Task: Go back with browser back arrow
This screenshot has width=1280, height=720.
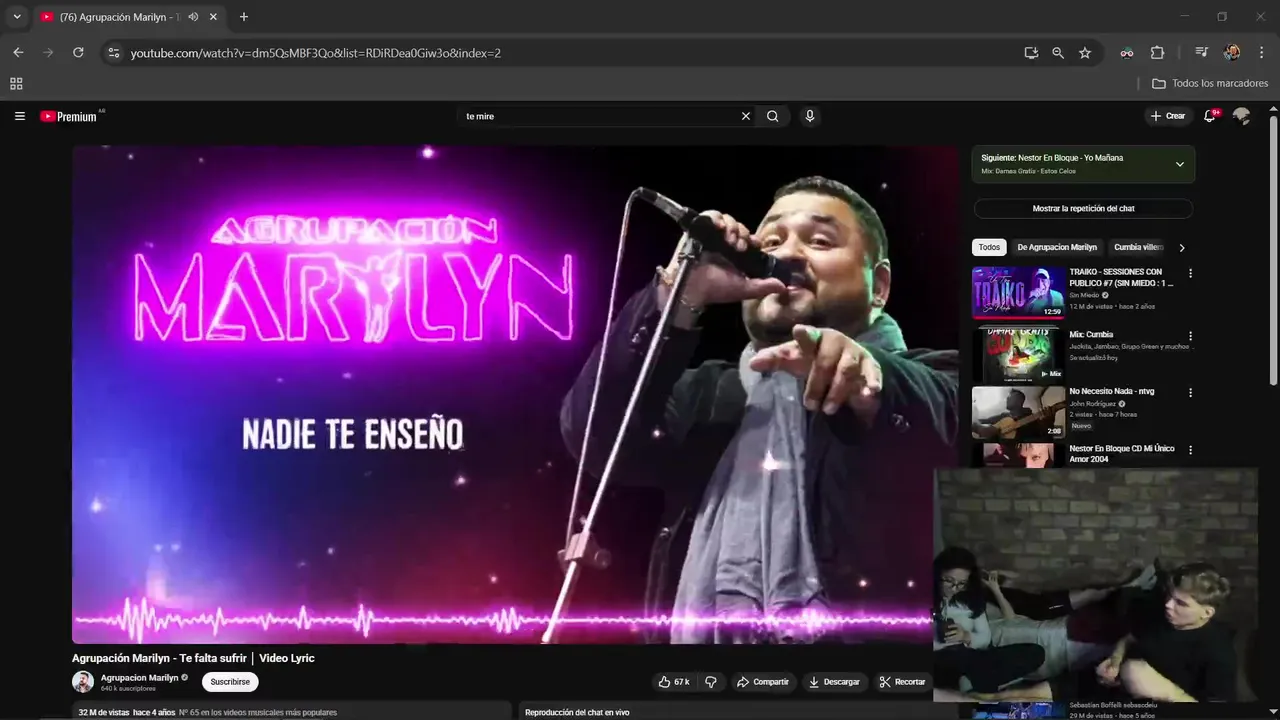Action: (18, 53)
